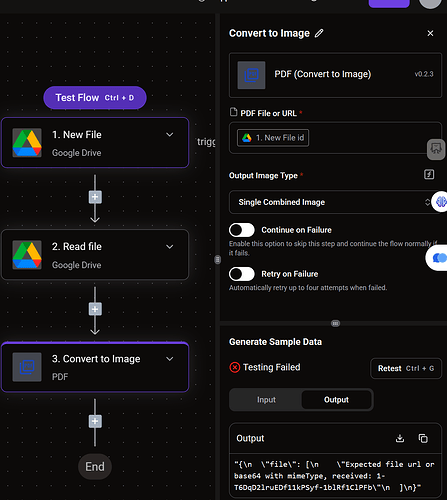The height and width of the screenshot is (500, 447).
Task: Select the Output tab
Action: pos(336,400)
